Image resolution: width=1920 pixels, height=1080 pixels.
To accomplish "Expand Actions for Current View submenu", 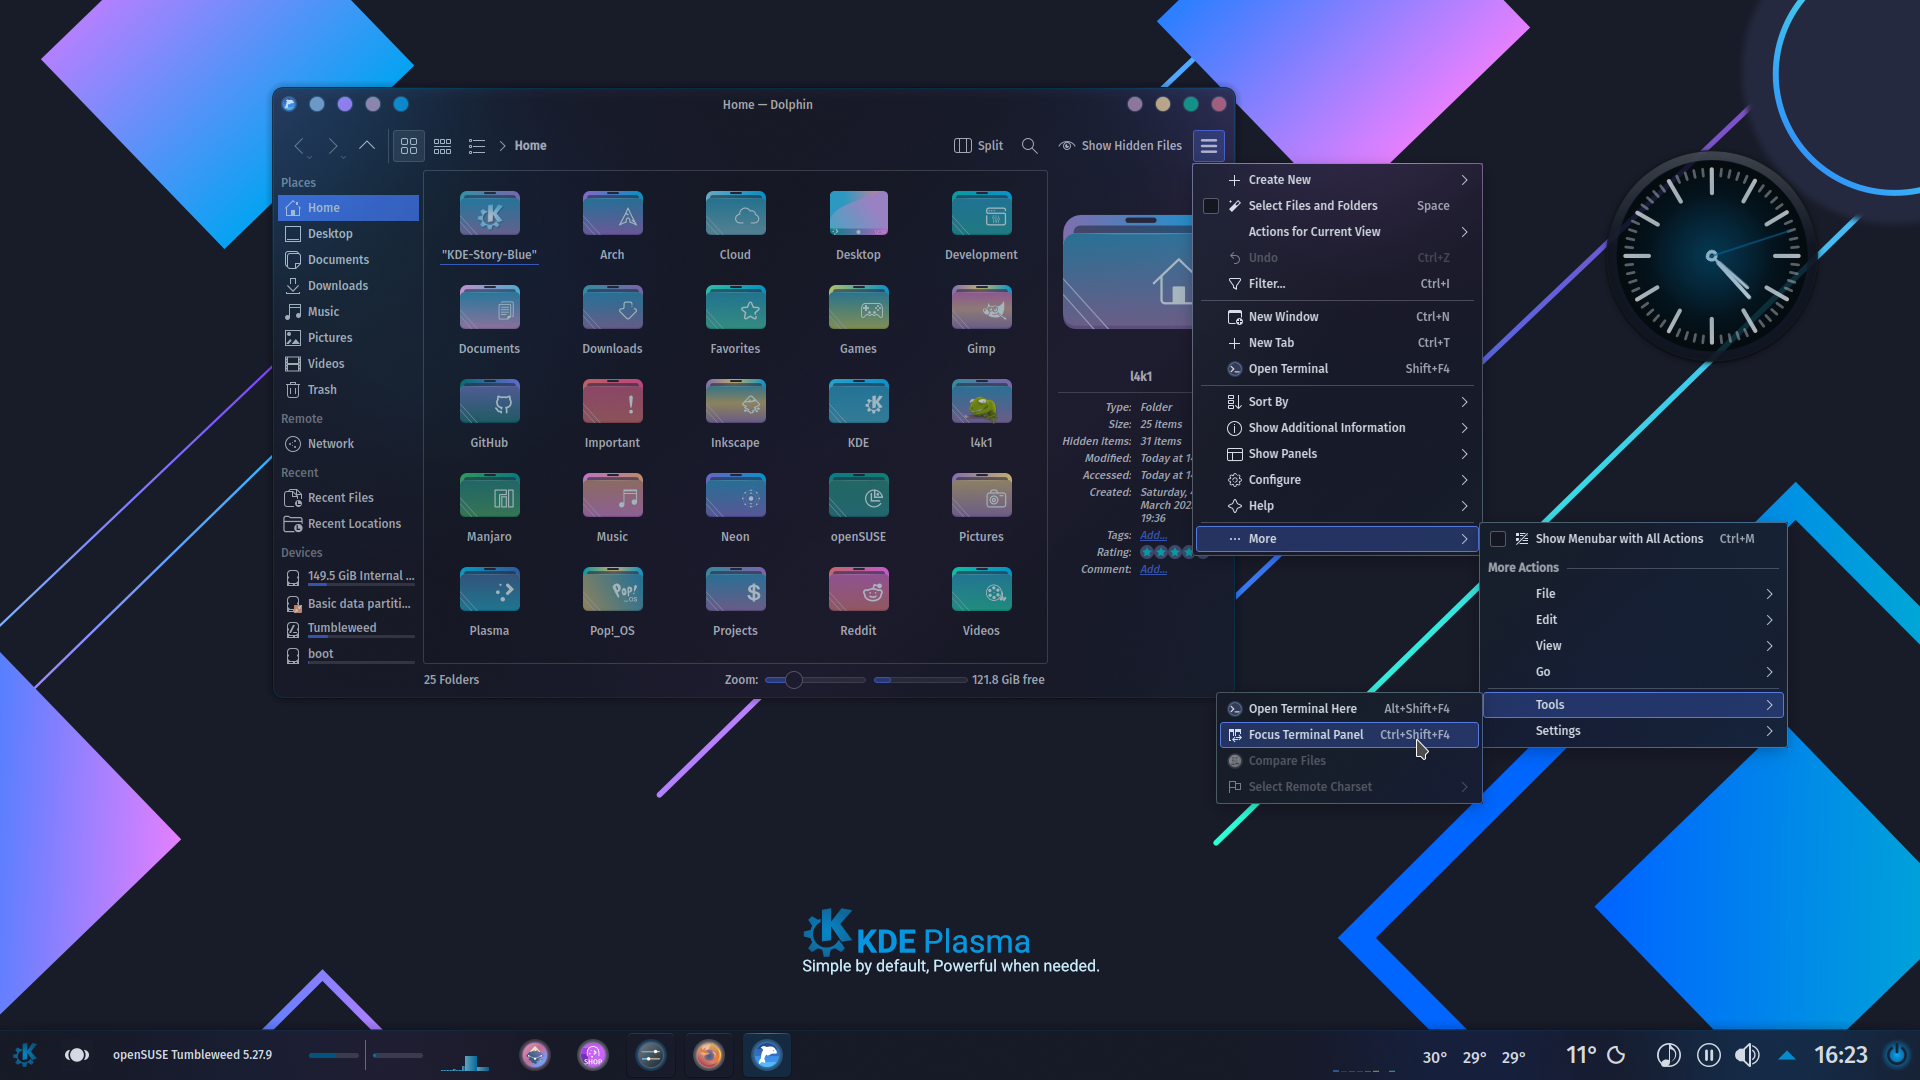I will point(1337,232).
